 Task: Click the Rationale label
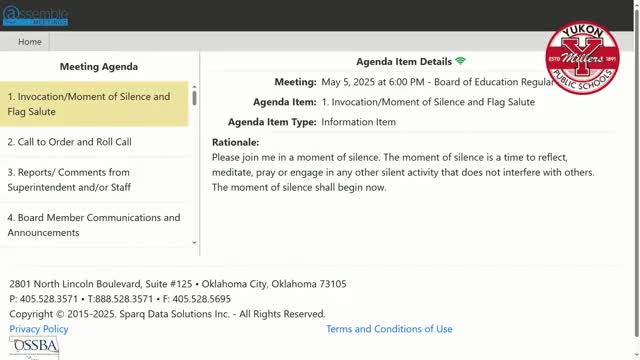(x=236, y=142)
